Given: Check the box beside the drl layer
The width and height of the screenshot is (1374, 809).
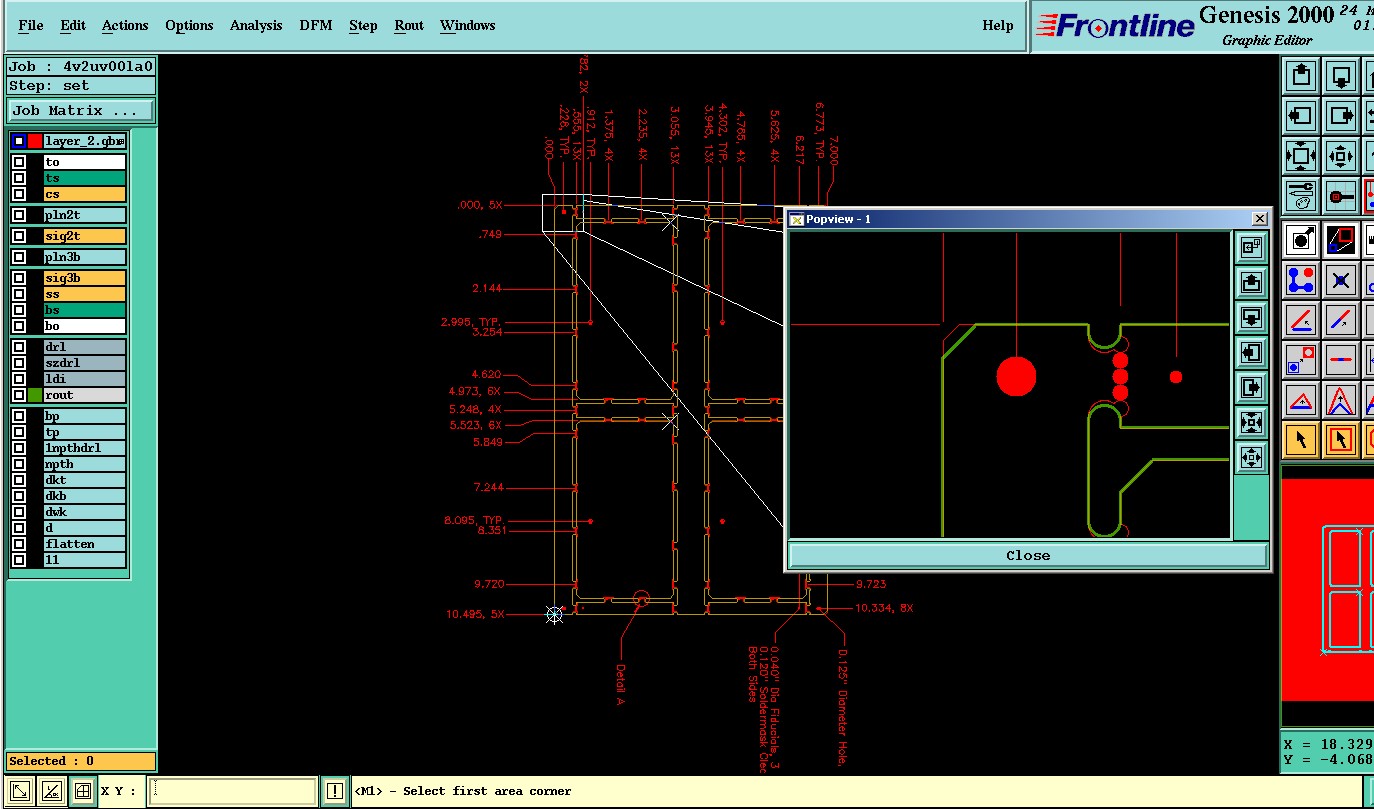Looking at the screenshot, I should 19,347.
